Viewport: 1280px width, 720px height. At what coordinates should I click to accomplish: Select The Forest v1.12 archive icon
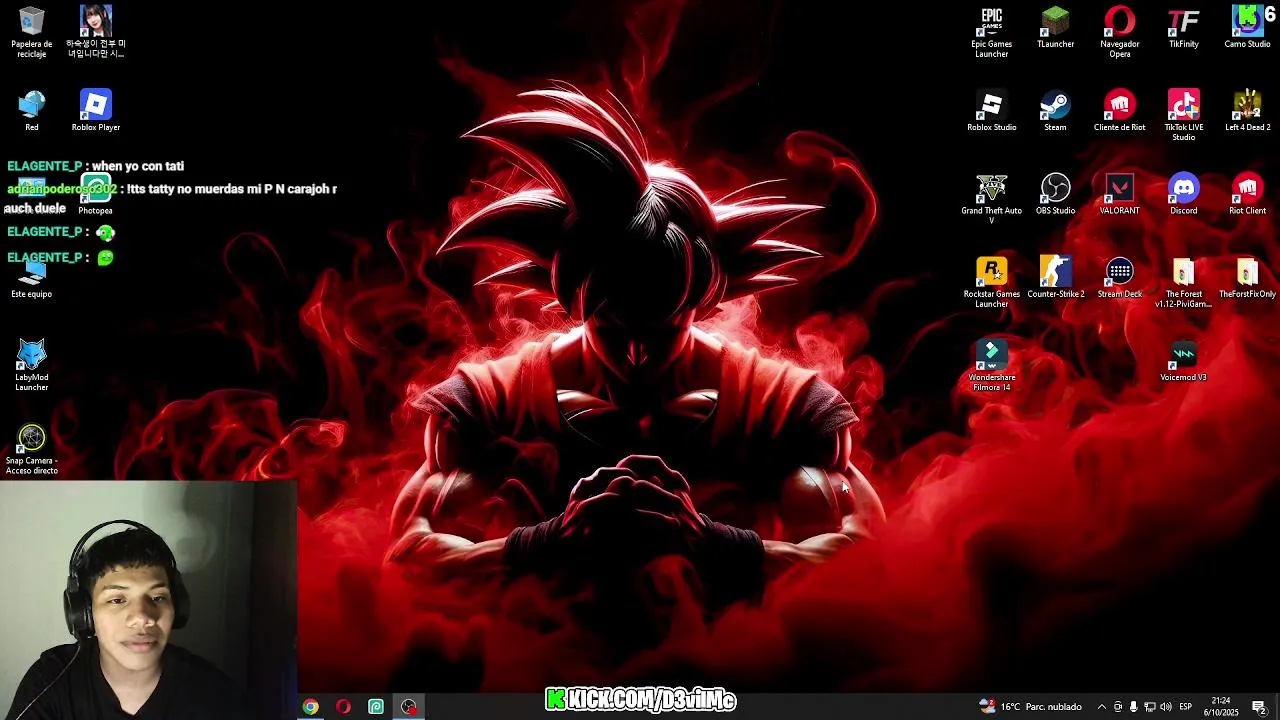pos(1184,282)
